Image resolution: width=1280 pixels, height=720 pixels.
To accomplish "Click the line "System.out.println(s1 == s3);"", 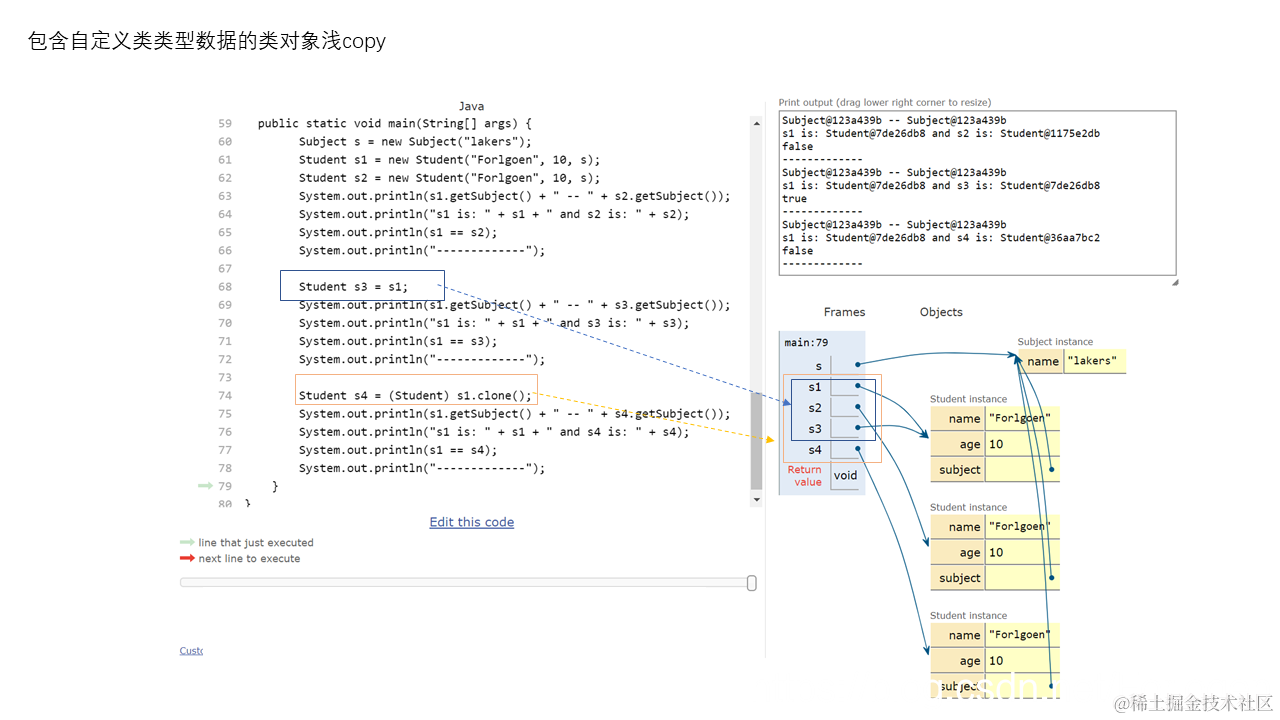I will pos(397,341).
